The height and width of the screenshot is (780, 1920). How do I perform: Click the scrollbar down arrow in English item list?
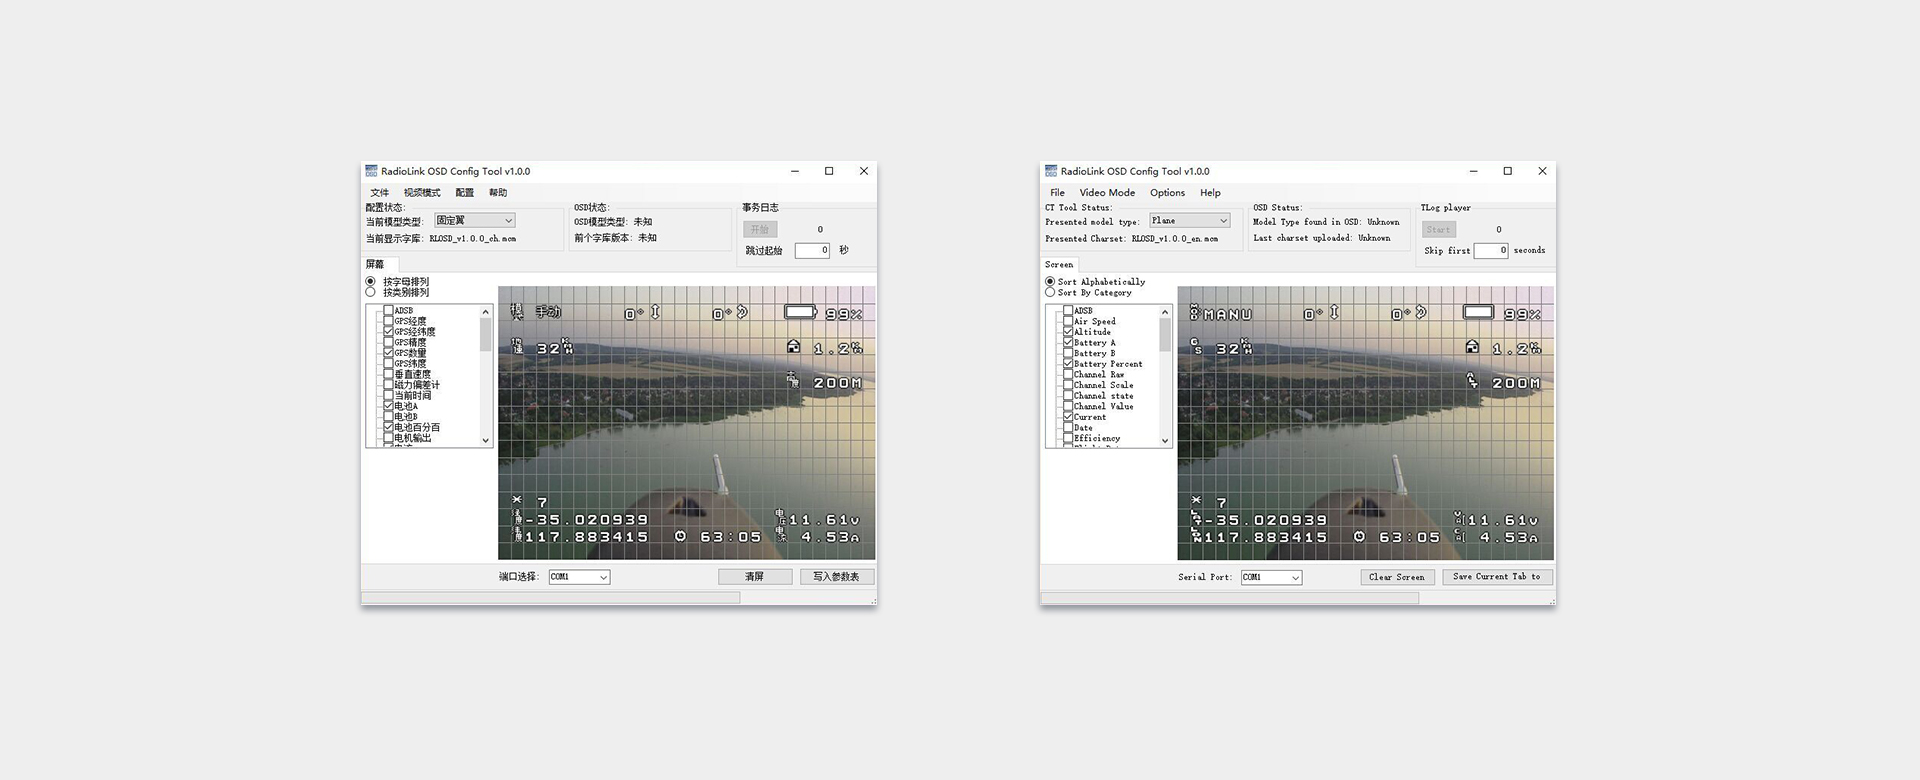[1165, 441]
